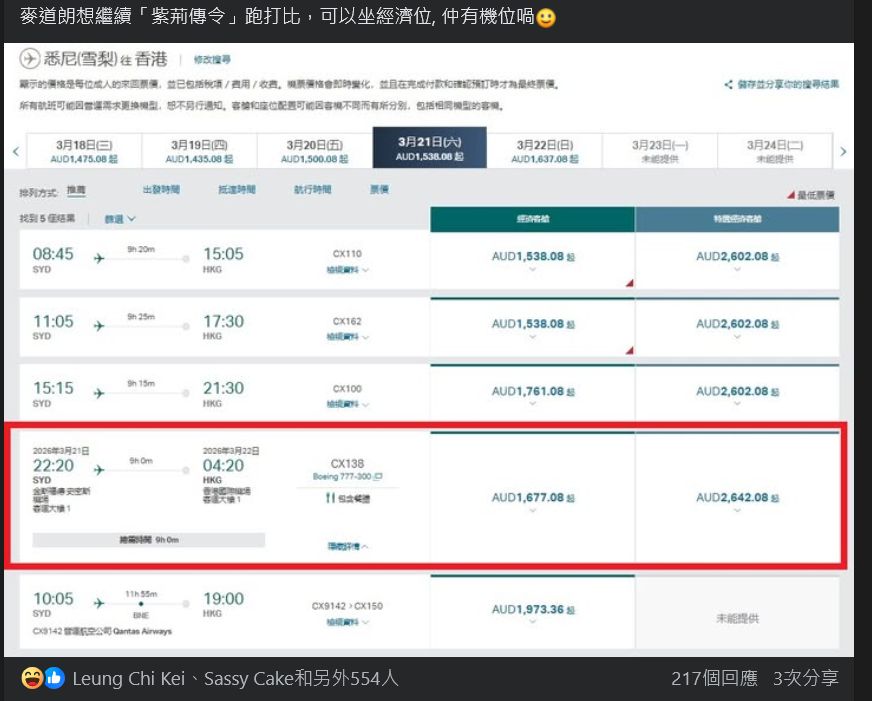Select the AUD2,642.08 premium economy fare for CX138
This screenshot has width=872, height=701.
pyautogui.click(x=736, y=498)
